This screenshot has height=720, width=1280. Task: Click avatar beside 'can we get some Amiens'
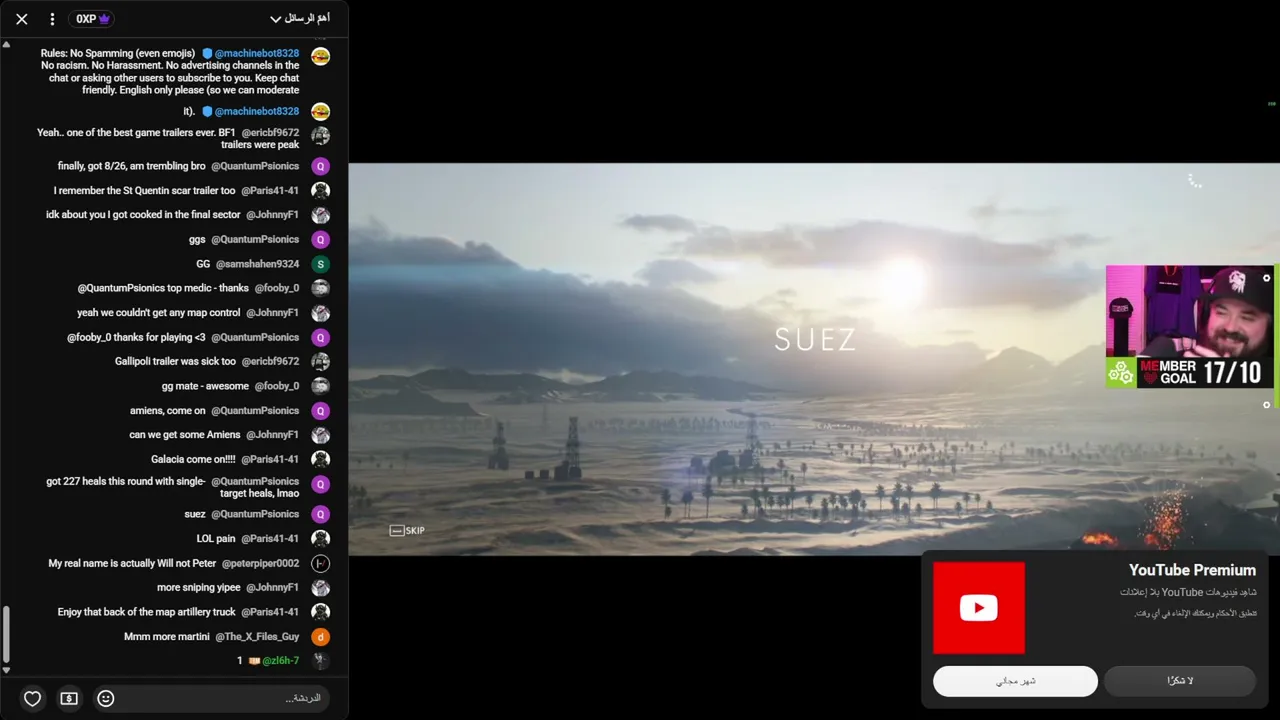(320, 435)
